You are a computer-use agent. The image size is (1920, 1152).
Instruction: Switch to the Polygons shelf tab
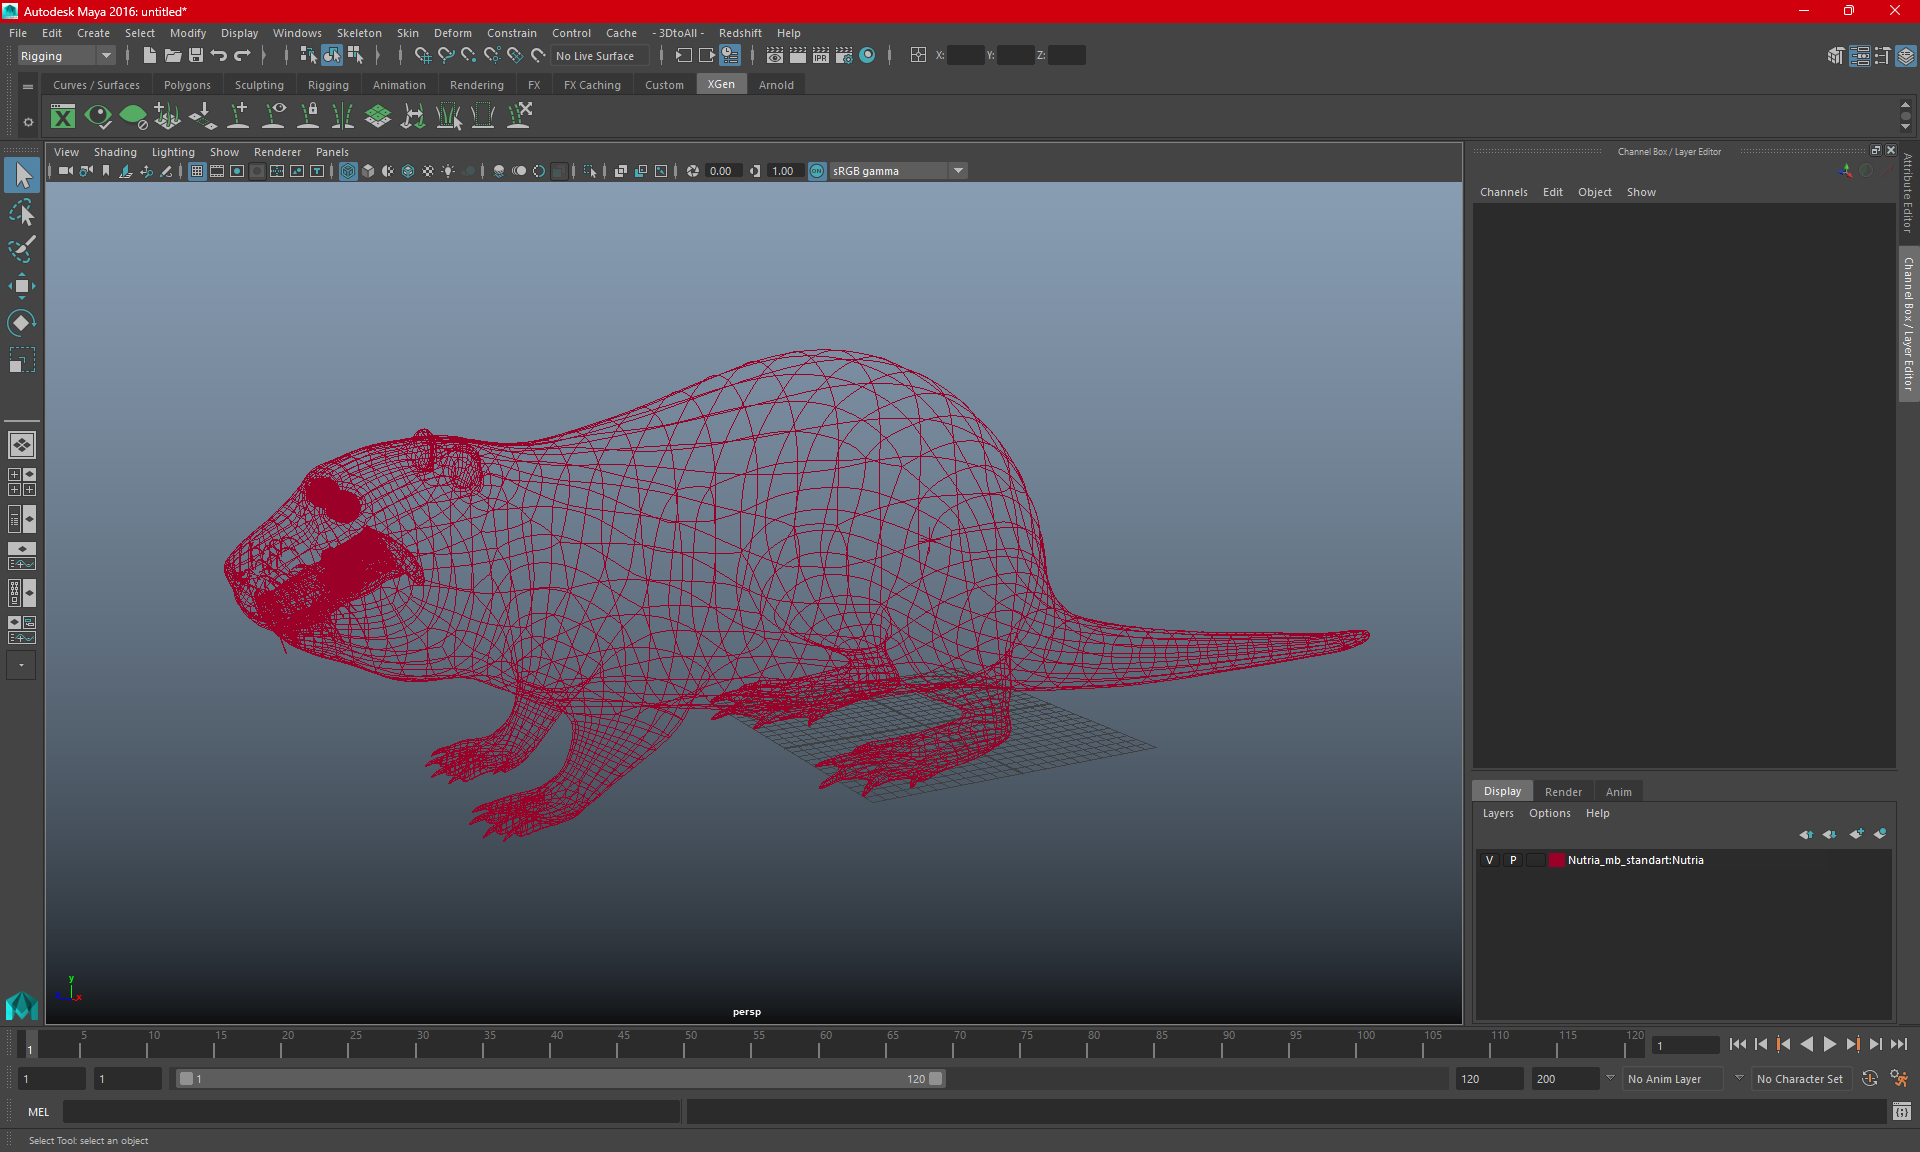point(187,85)
